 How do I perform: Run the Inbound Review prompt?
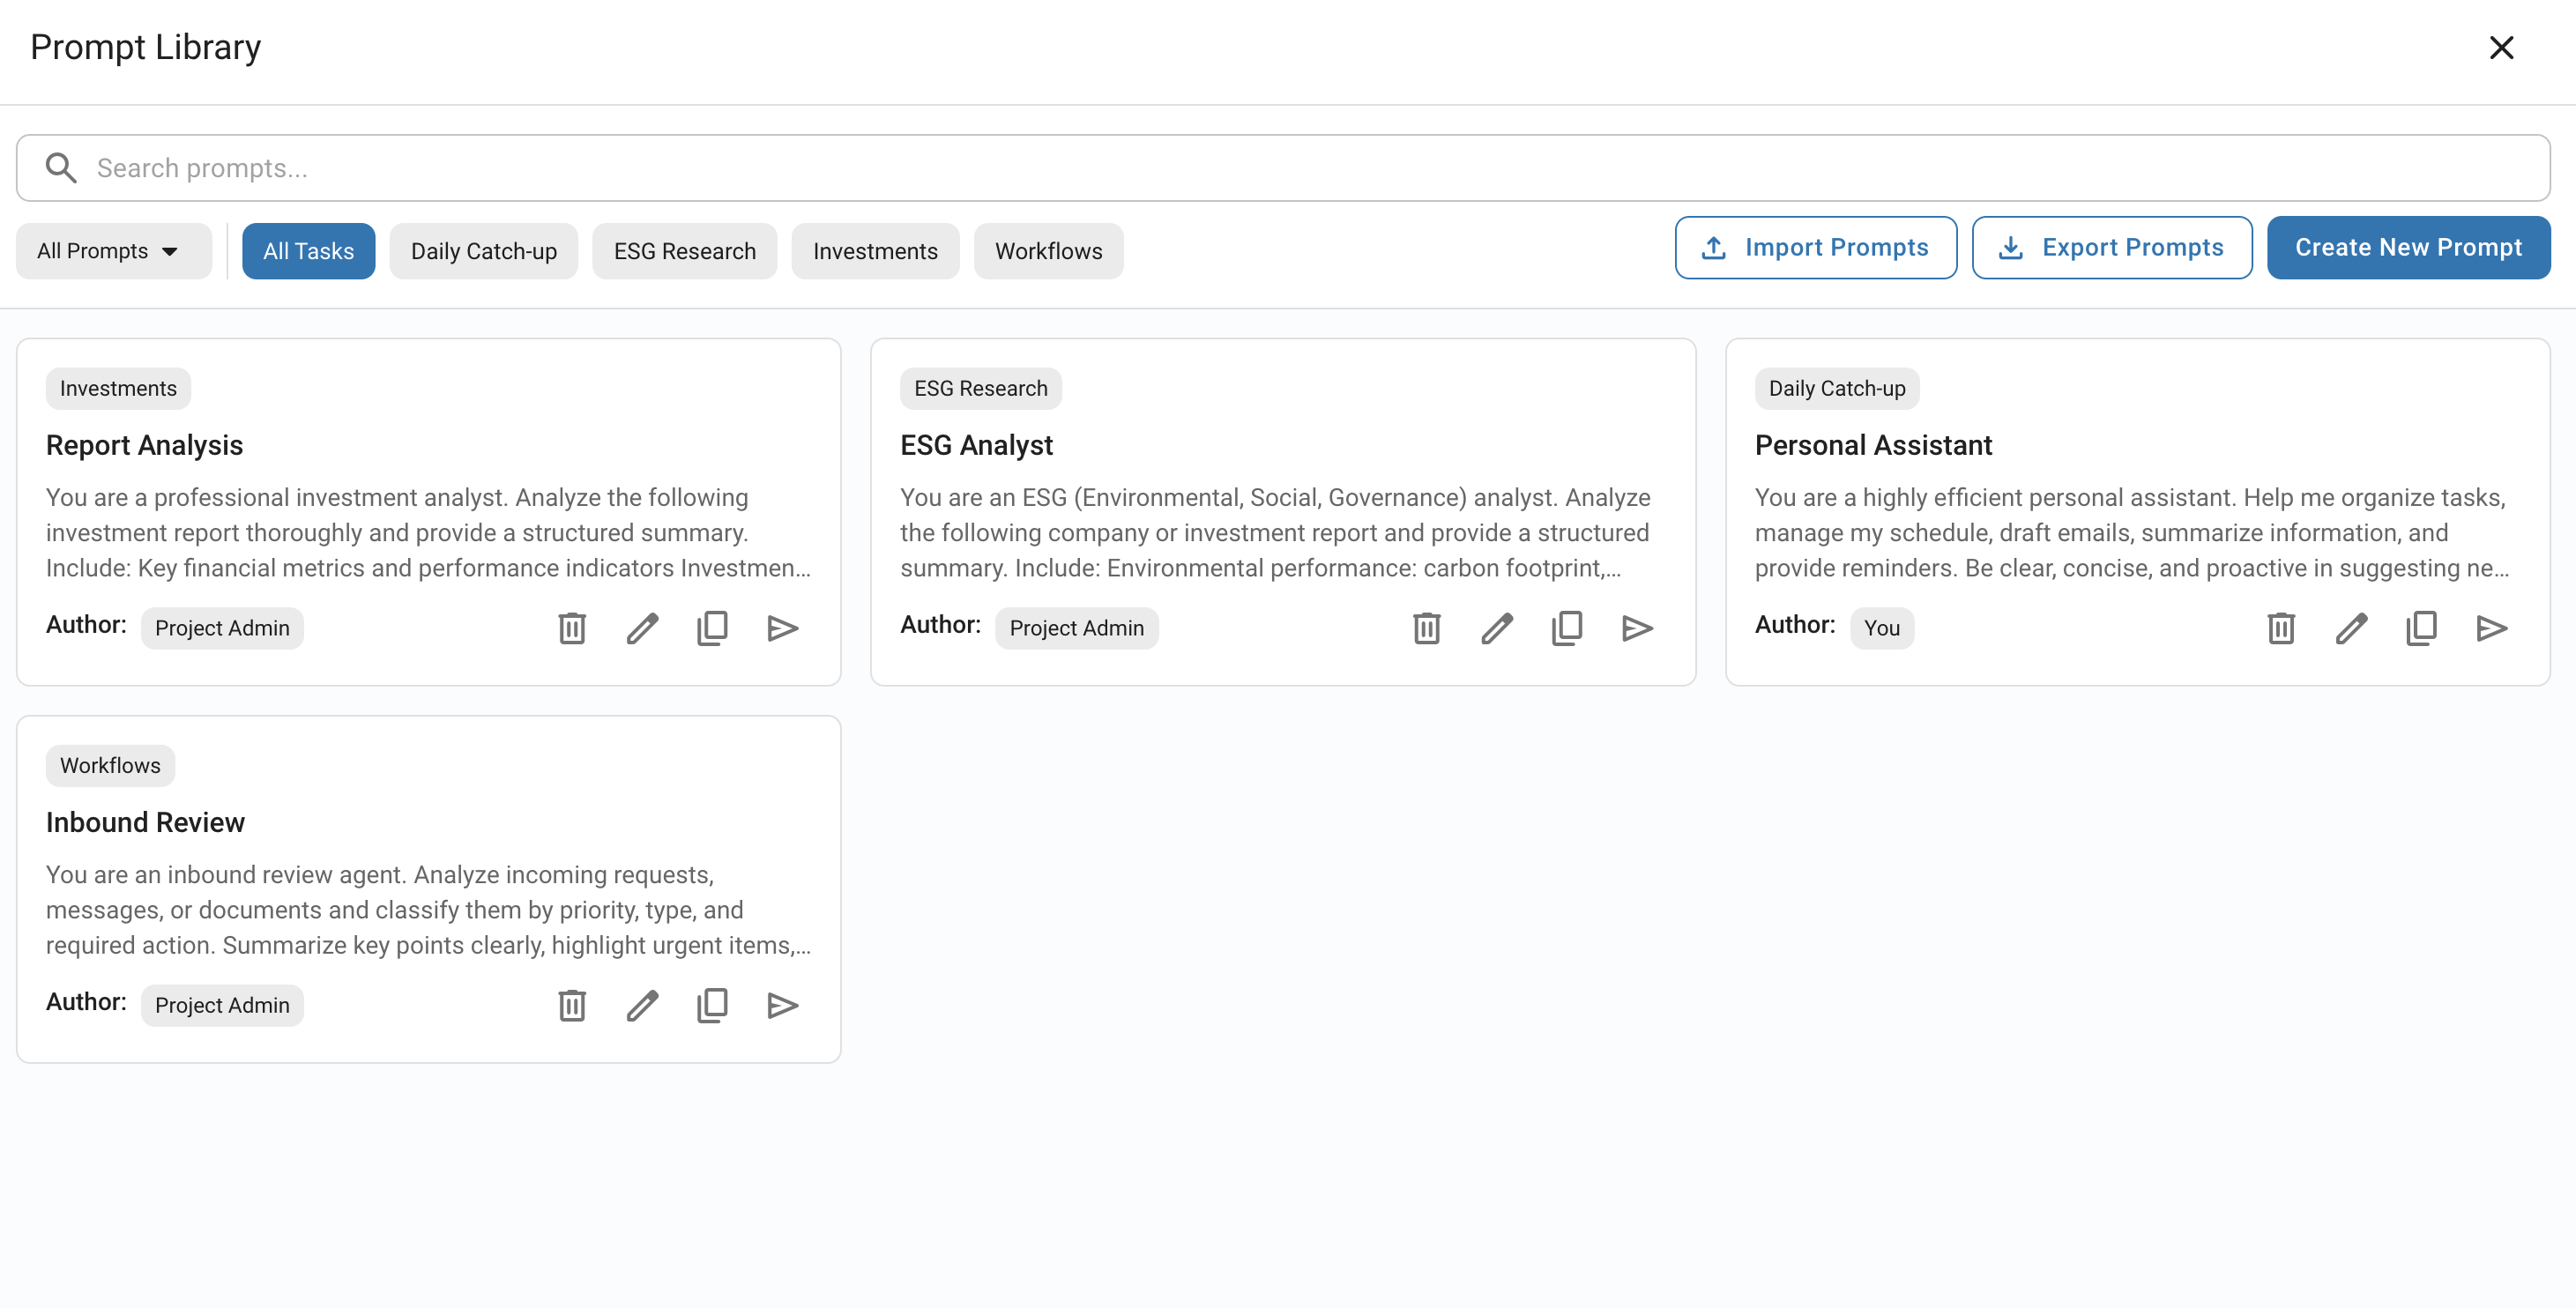(x=782, y=1005)
